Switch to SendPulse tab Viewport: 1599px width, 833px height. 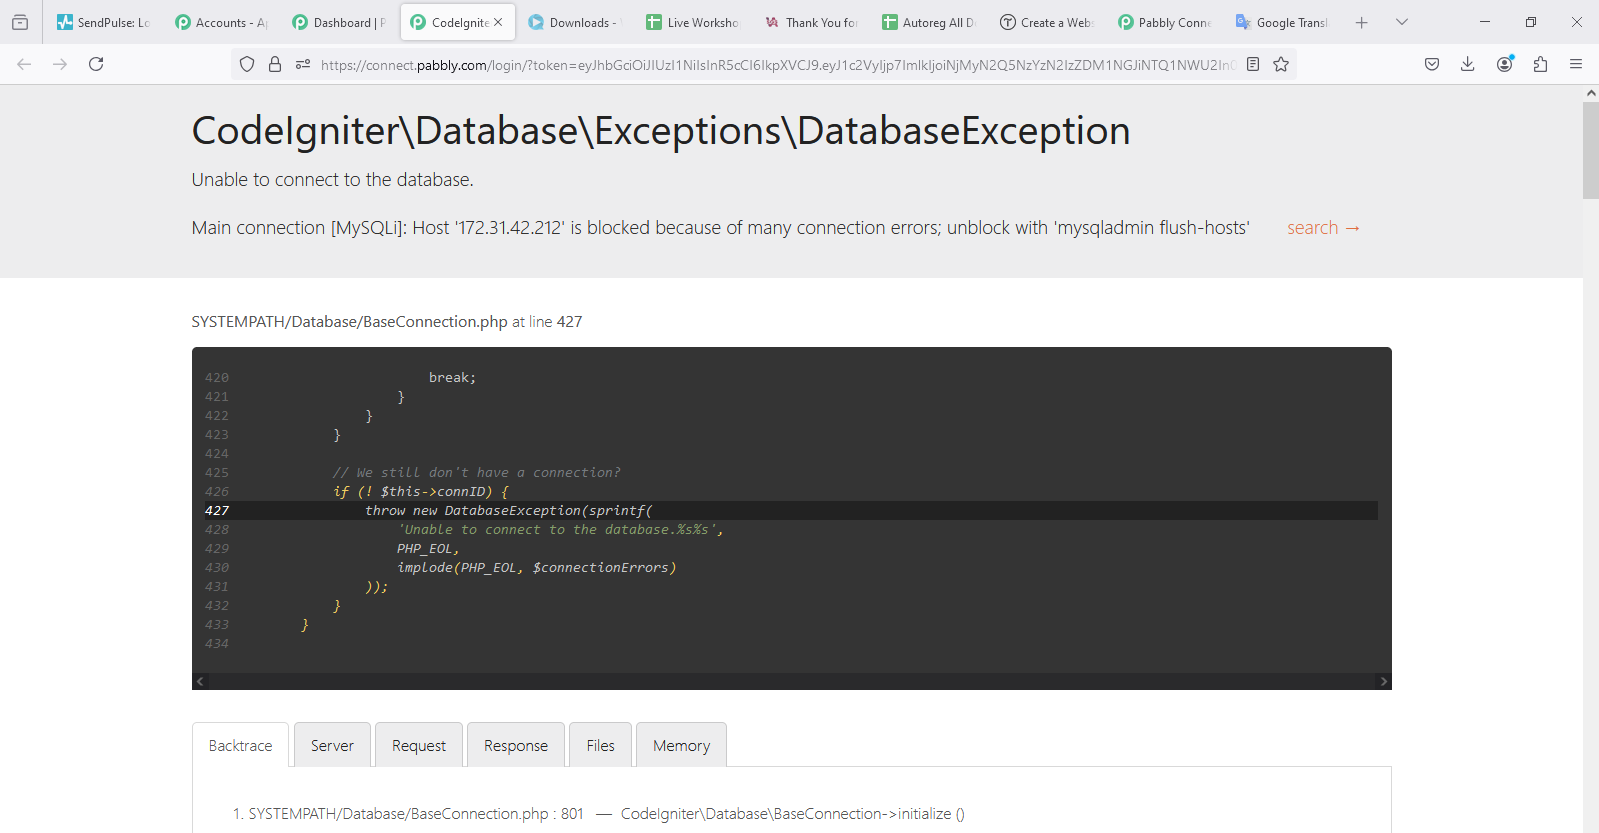point(104,22)
